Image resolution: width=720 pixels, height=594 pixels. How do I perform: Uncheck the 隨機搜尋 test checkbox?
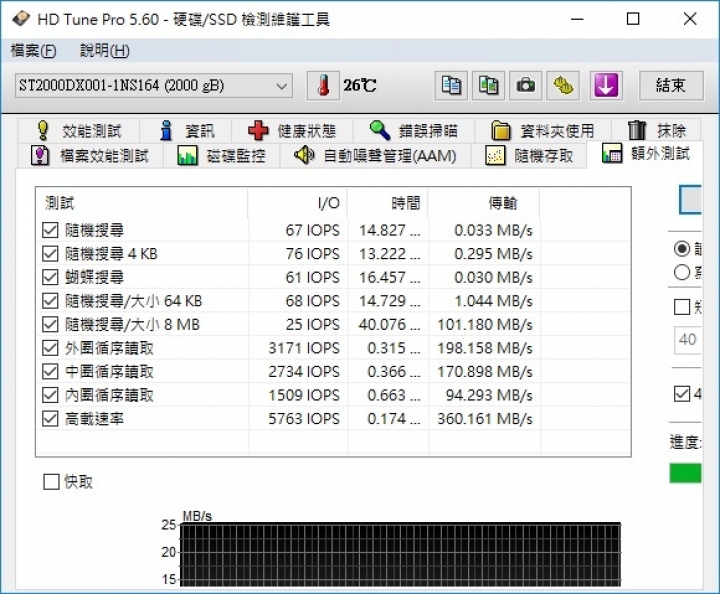(50, 230)
